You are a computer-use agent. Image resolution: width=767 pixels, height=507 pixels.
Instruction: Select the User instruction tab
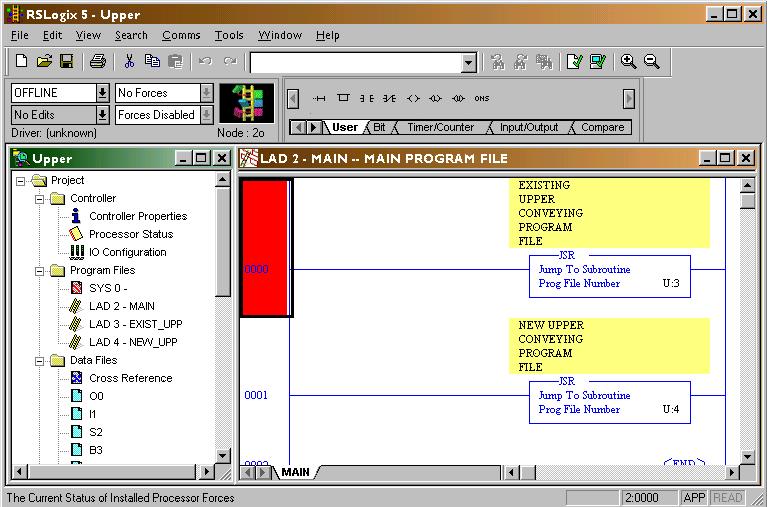(x=345, y=127)
